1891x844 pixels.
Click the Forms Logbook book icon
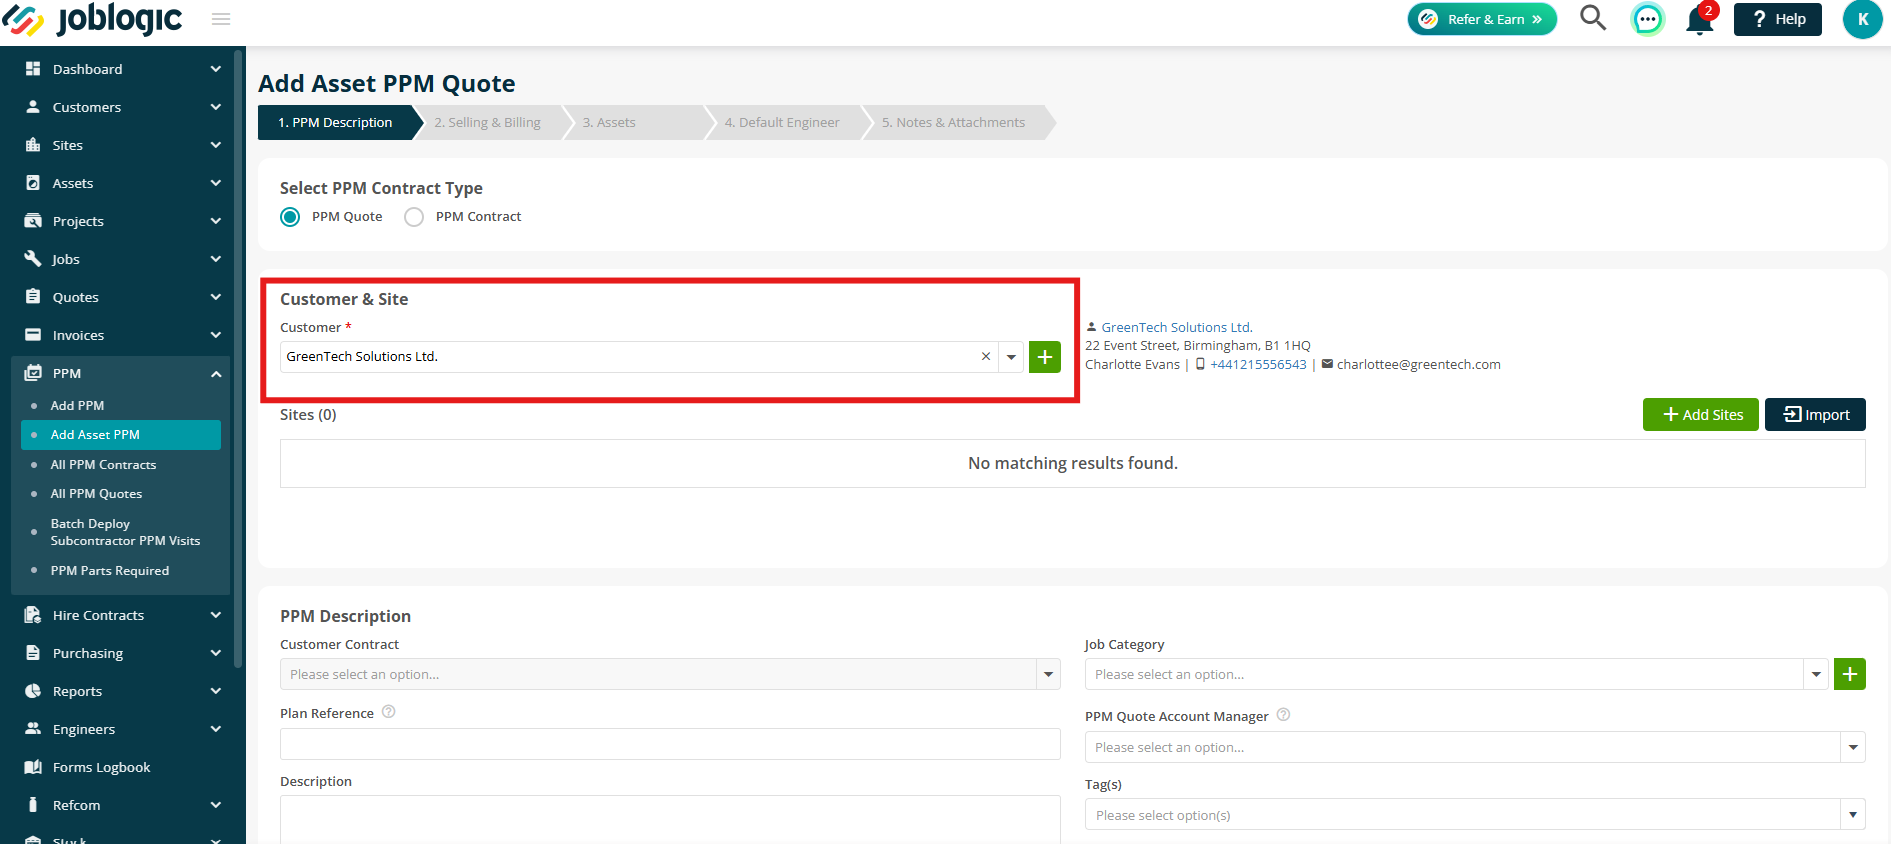tap(33, 767)
